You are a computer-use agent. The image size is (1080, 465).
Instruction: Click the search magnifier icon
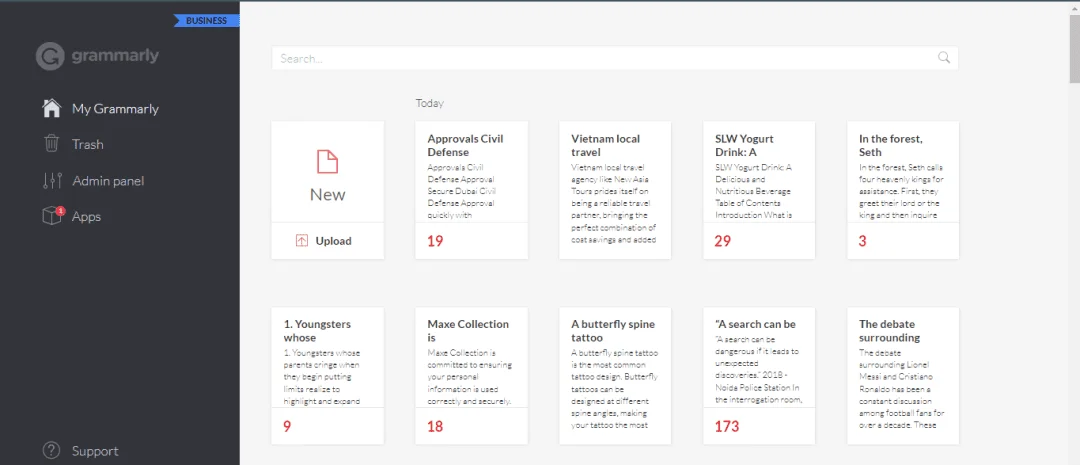(944, 58)
